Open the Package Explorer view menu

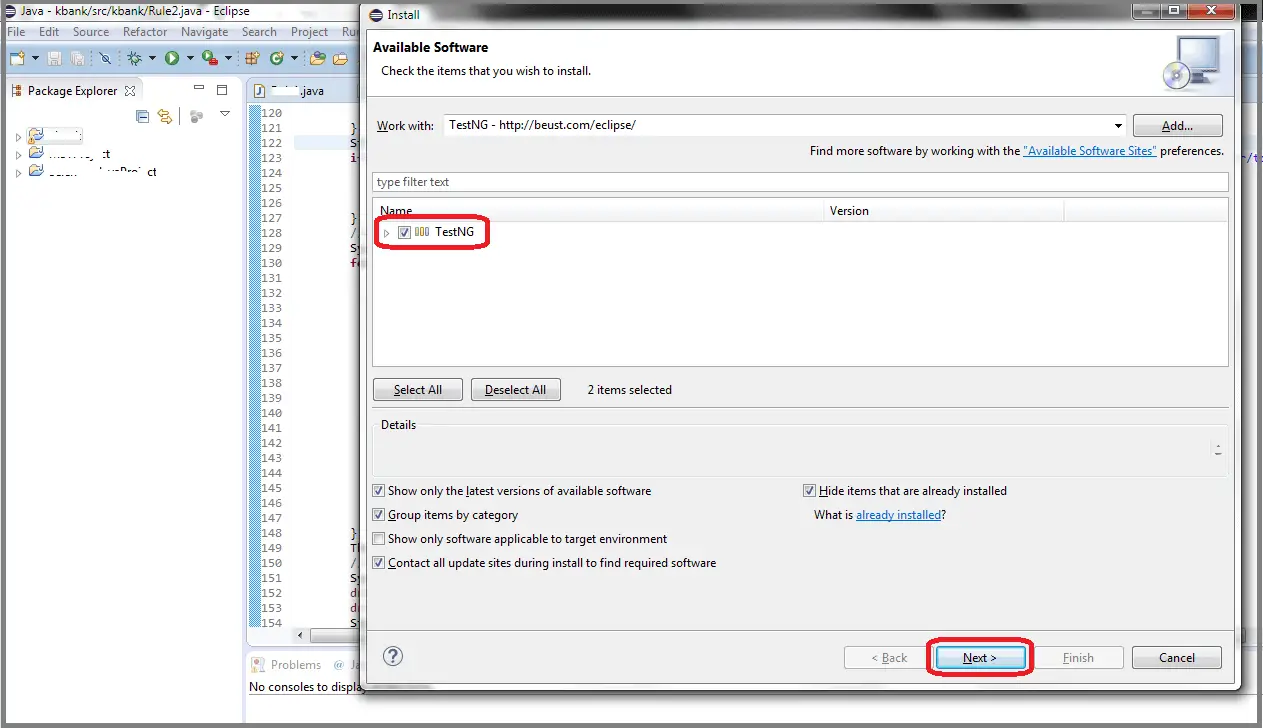(x=225, y=115)
